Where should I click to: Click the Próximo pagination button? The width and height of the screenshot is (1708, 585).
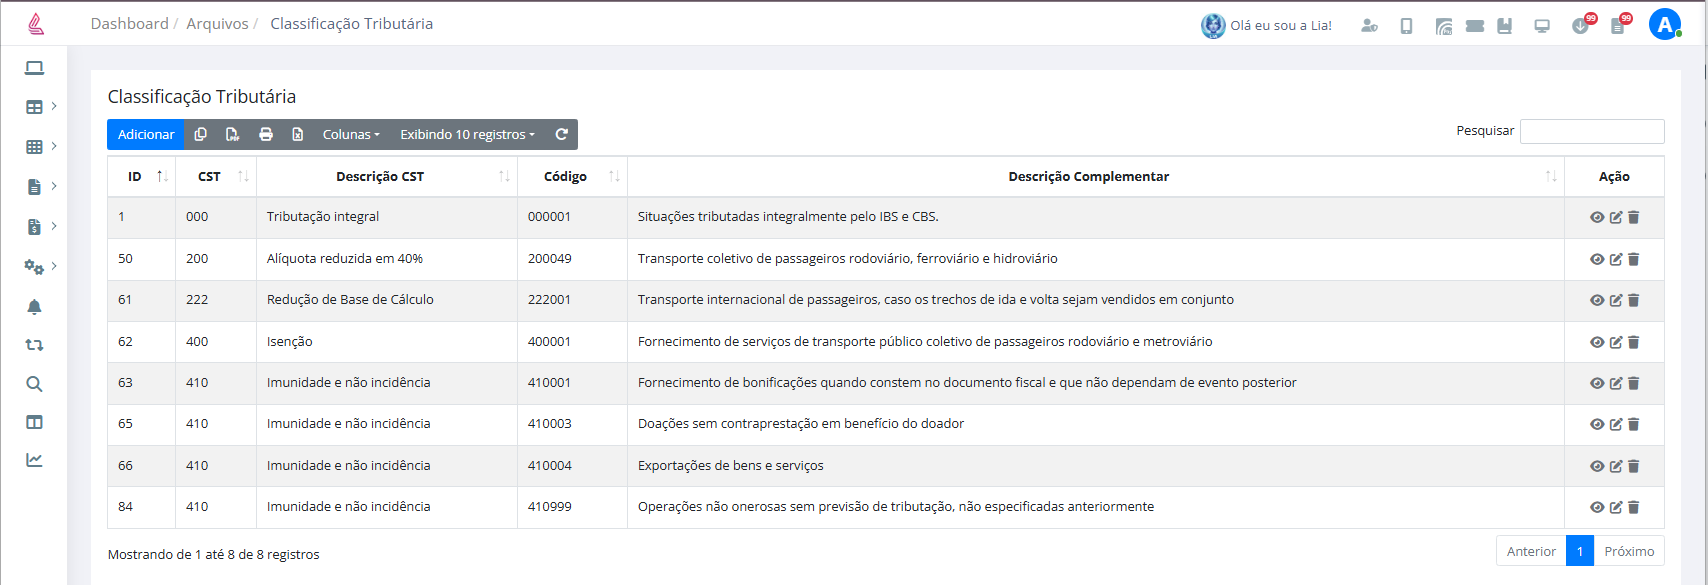tap(1629, 551)
